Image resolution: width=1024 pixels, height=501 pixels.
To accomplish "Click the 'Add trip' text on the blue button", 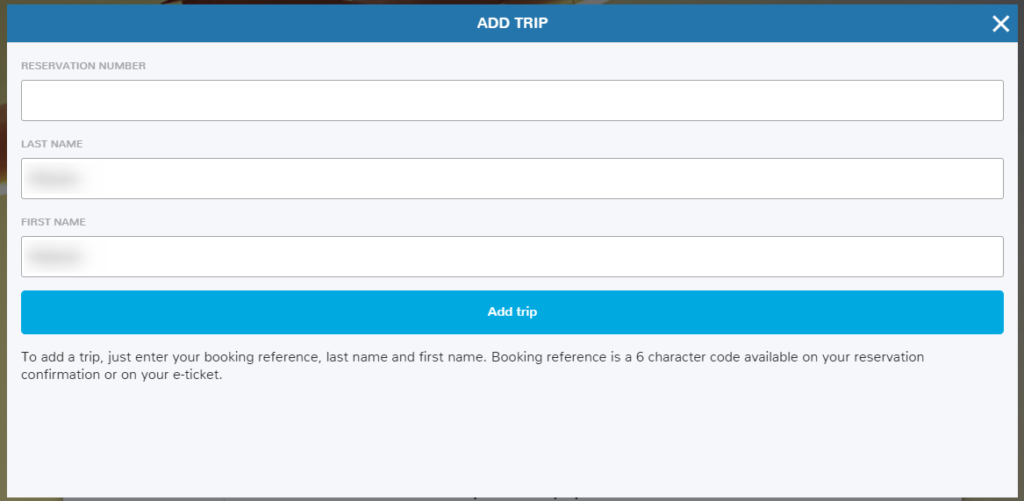I will coord(512,312).
